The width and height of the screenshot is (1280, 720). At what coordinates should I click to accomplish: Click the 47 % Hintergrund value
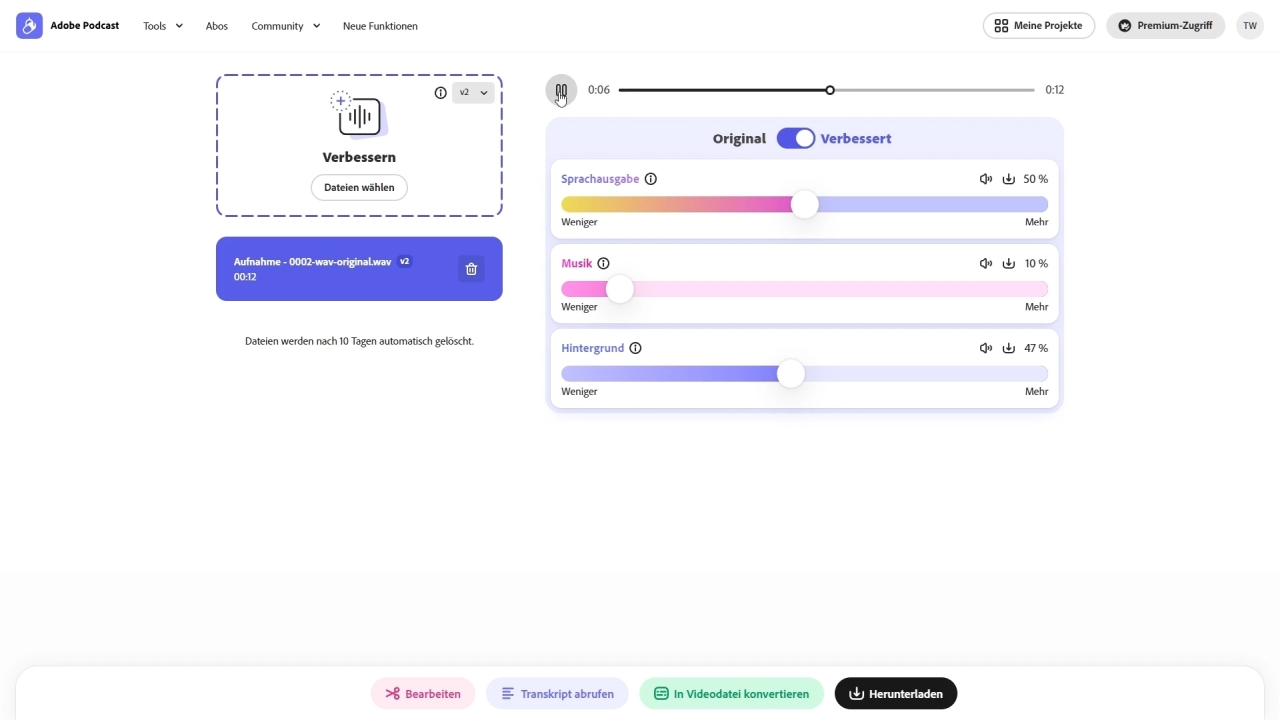1036,348
